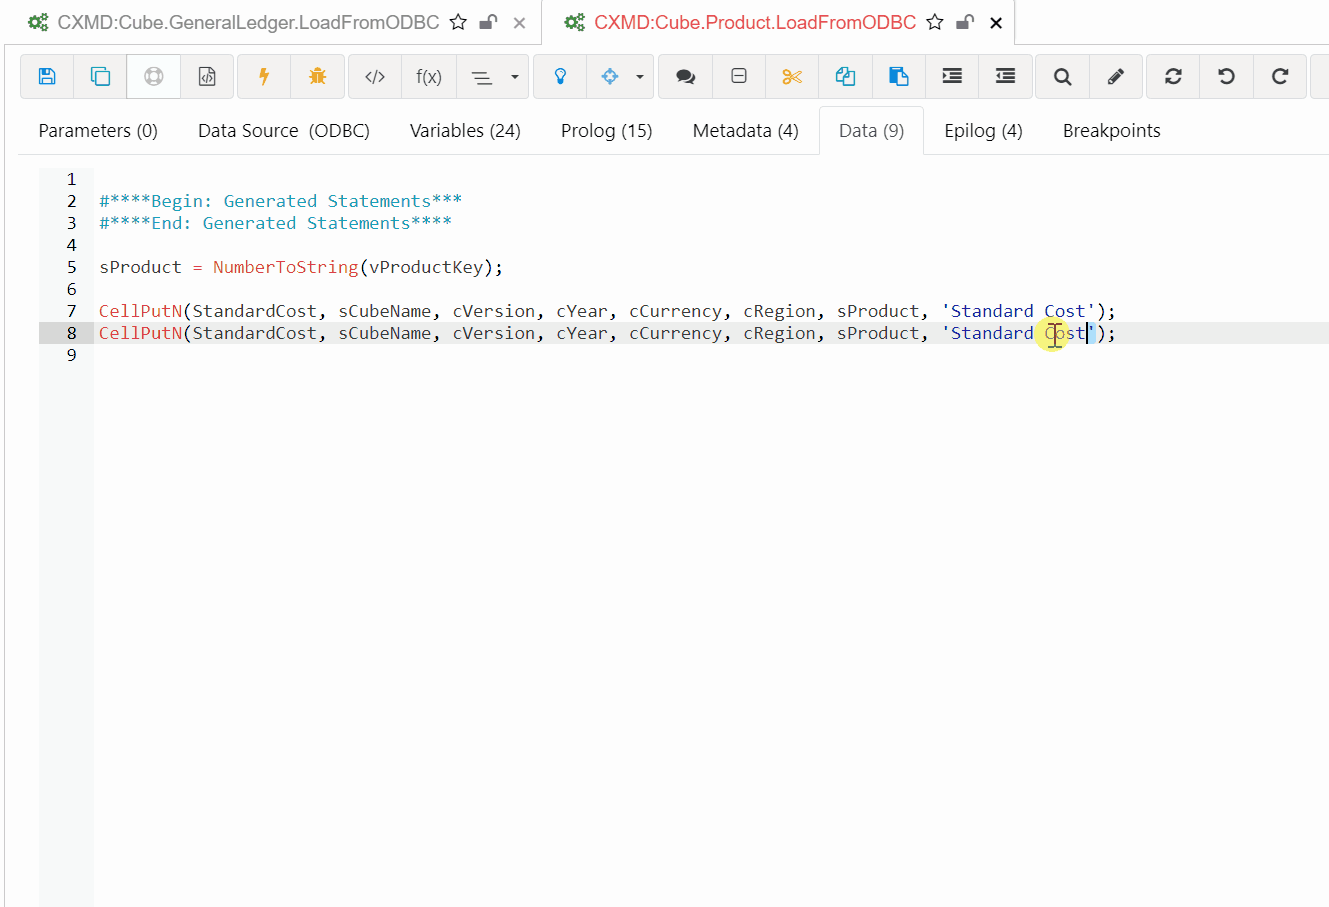Image resolution: width=1329 pixels, height=907 pixels.
Task: Click the code snippet </> icon
Action: [375, 76]
